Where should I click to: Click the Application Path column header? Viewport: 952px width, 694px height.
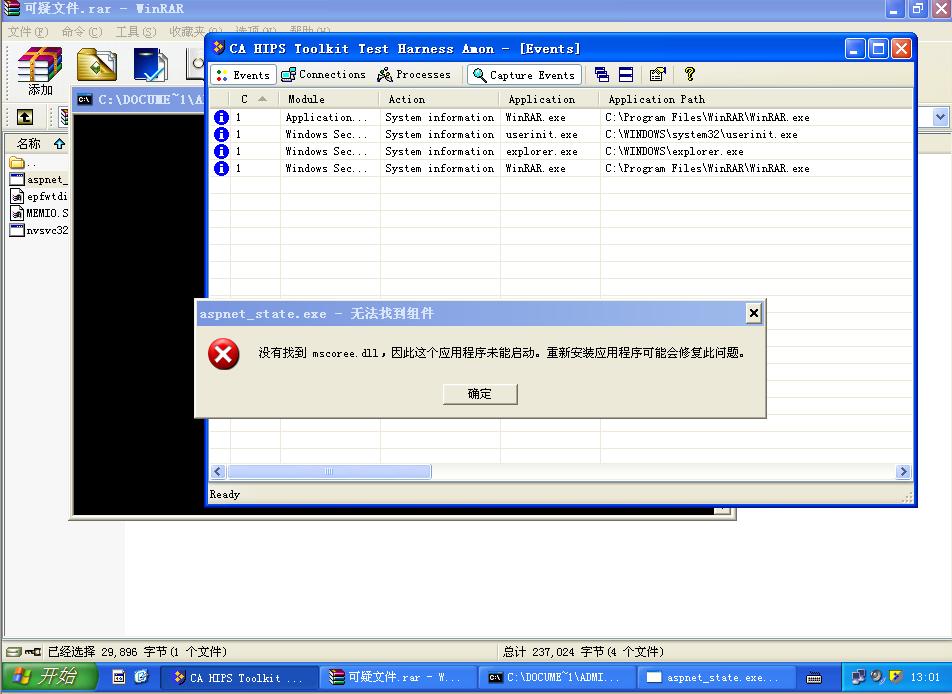pyautogui.click(x=756, y=99)
